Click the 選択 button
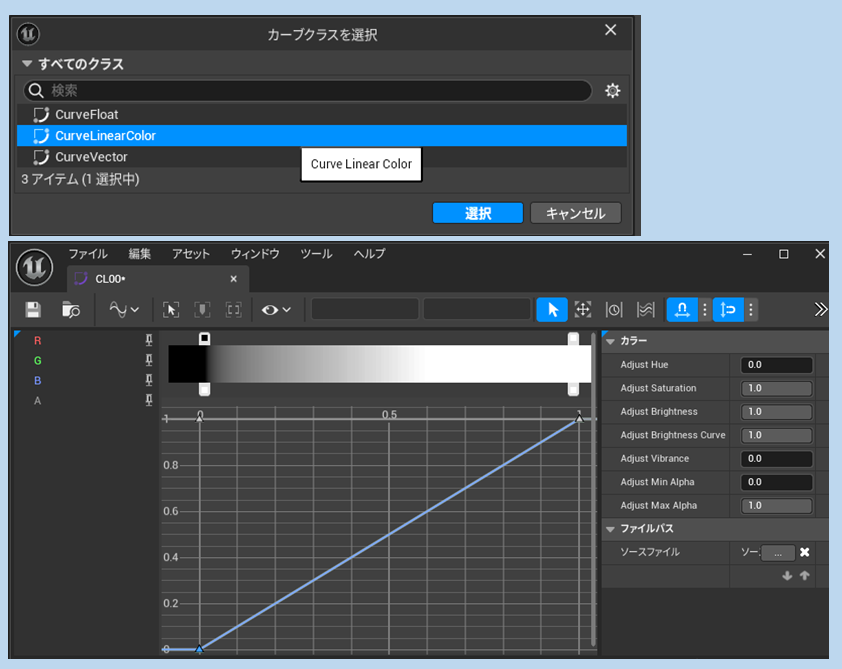Screen dimensions: 842x669 (477, 213)
